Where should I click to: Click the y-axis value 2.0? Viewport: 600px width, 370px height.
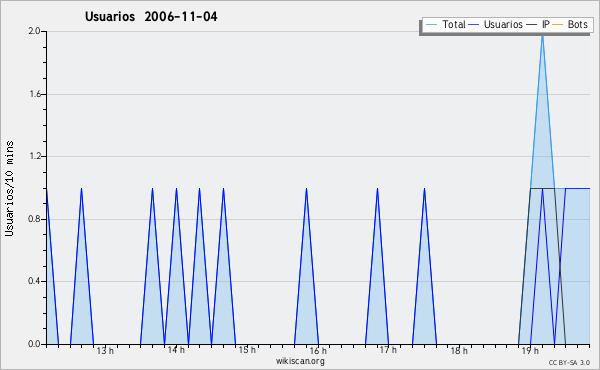pos(34,31)
